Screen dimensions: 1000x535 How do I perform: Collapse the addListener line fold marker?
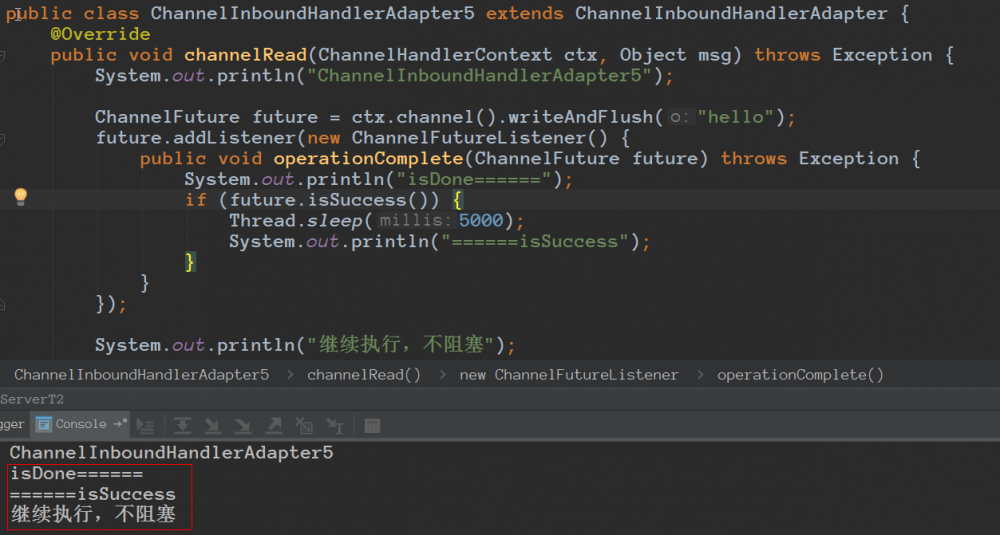point(3,139)
